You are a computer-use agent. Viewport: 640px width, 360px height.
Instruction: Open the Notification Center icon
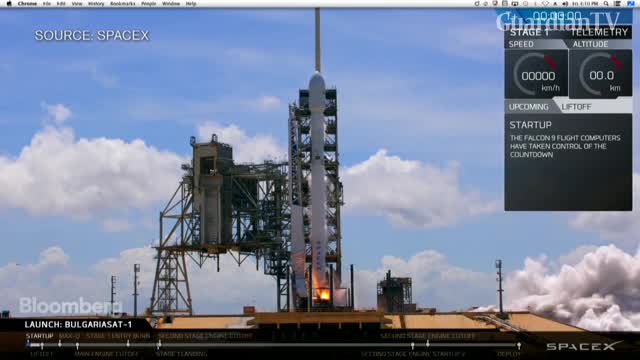tap(618, 3)
